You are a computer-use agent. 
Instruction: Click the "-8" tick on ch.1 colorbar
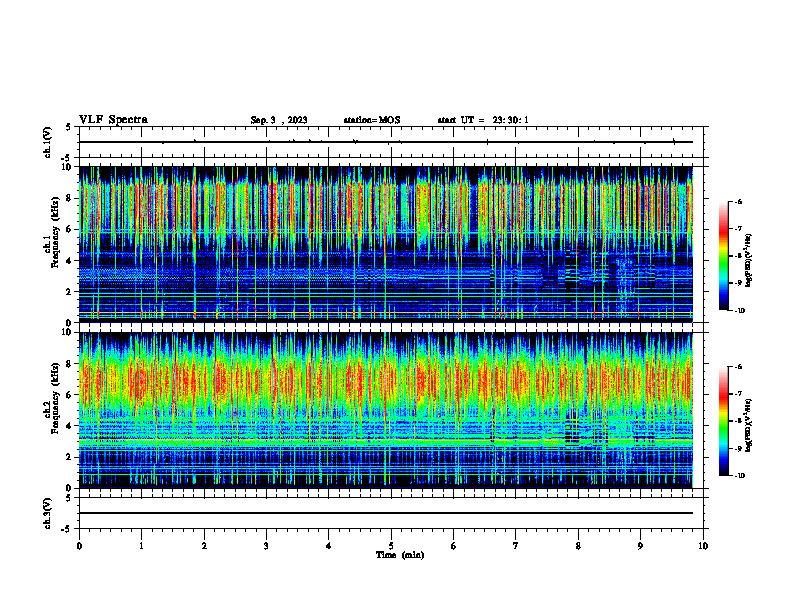(739, 256)
